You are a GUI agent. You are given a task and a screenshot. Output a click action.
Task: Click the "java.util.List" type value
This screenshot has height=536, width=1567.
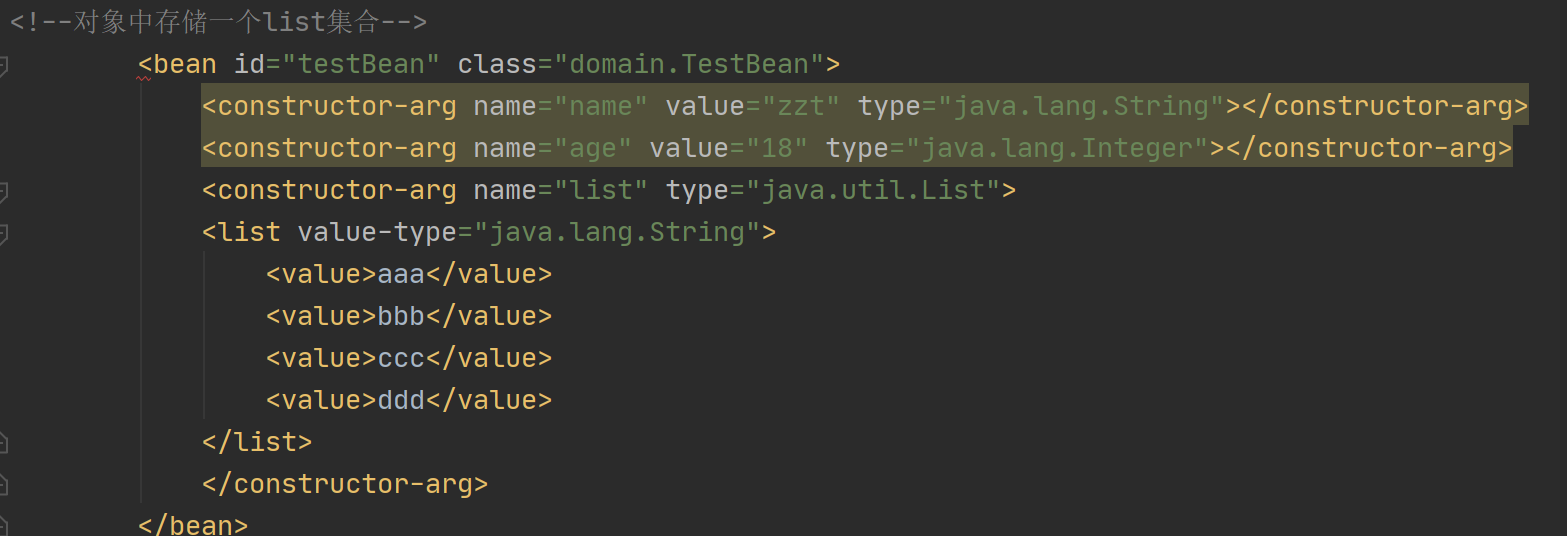pos(874,191)
